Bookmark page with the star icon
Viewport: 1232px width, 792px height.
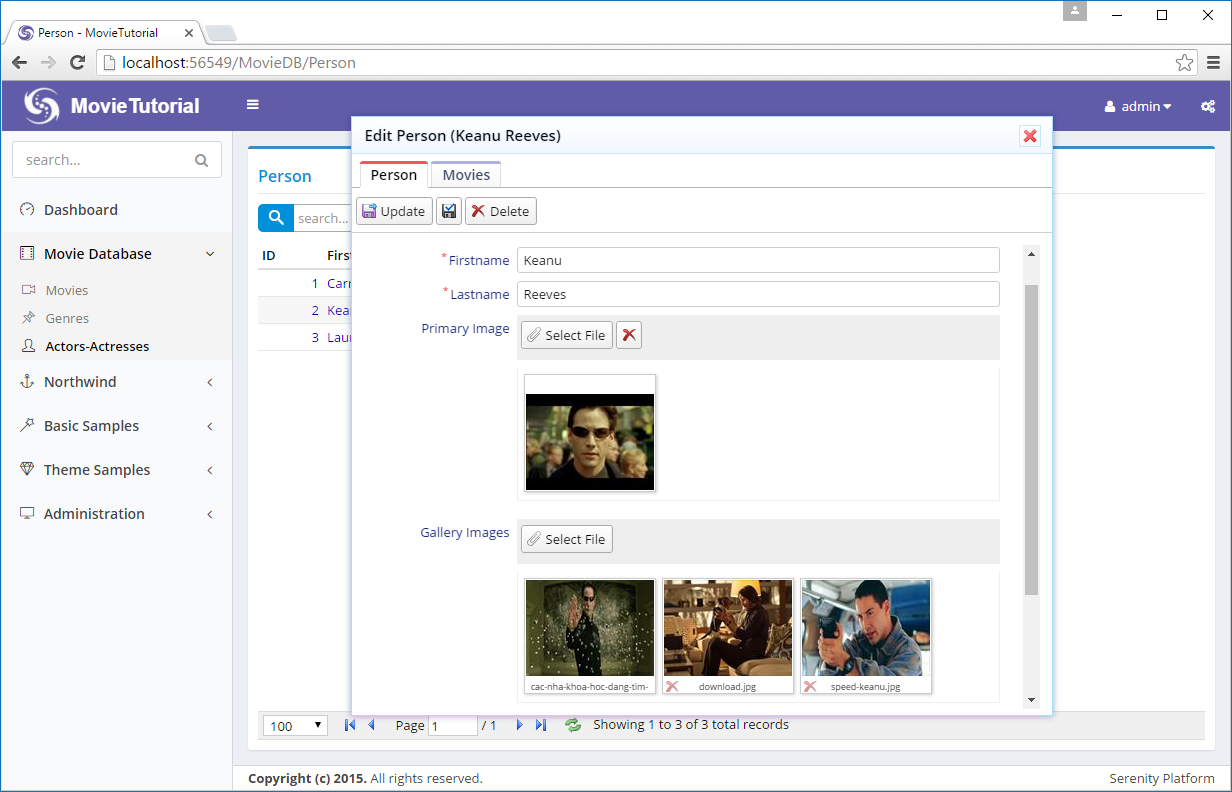(x=1184, y=63)
